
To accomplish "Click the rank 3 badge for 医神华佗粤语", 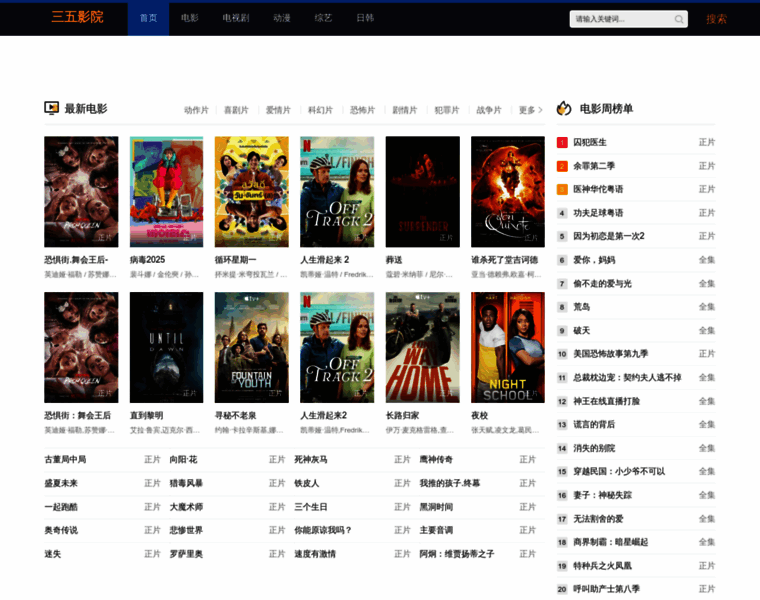I will click(x=562, y=189).
